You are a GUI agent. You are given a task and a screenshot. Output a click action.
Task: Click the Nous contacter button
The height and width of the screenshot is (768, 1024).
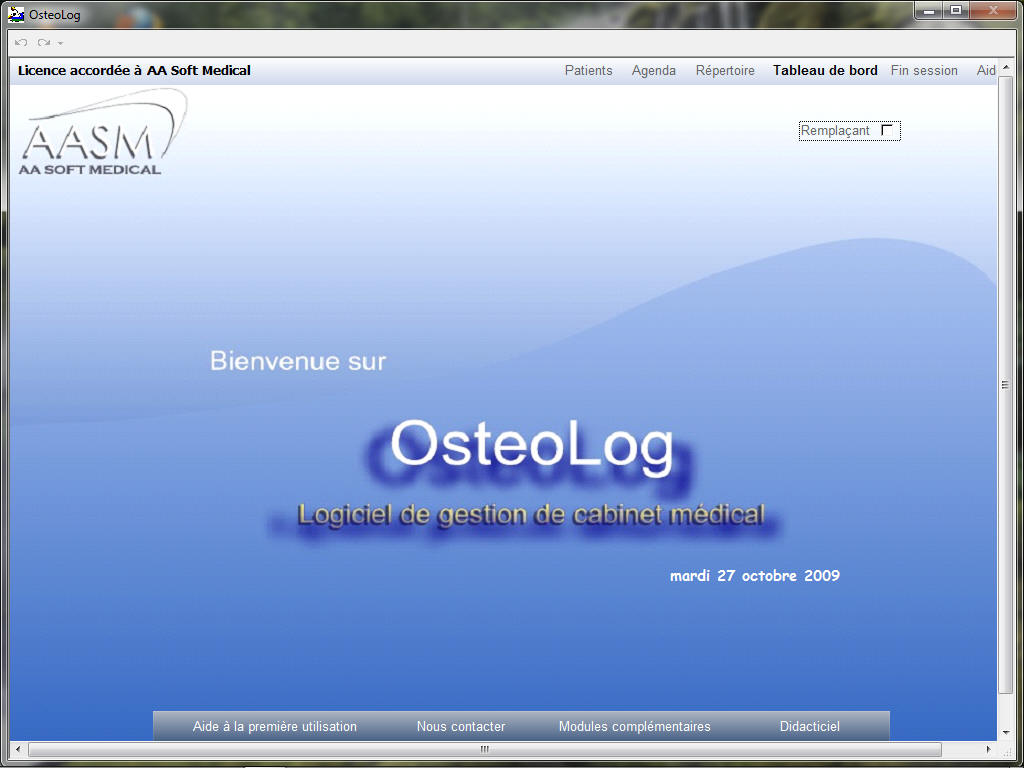coord(461,726)
